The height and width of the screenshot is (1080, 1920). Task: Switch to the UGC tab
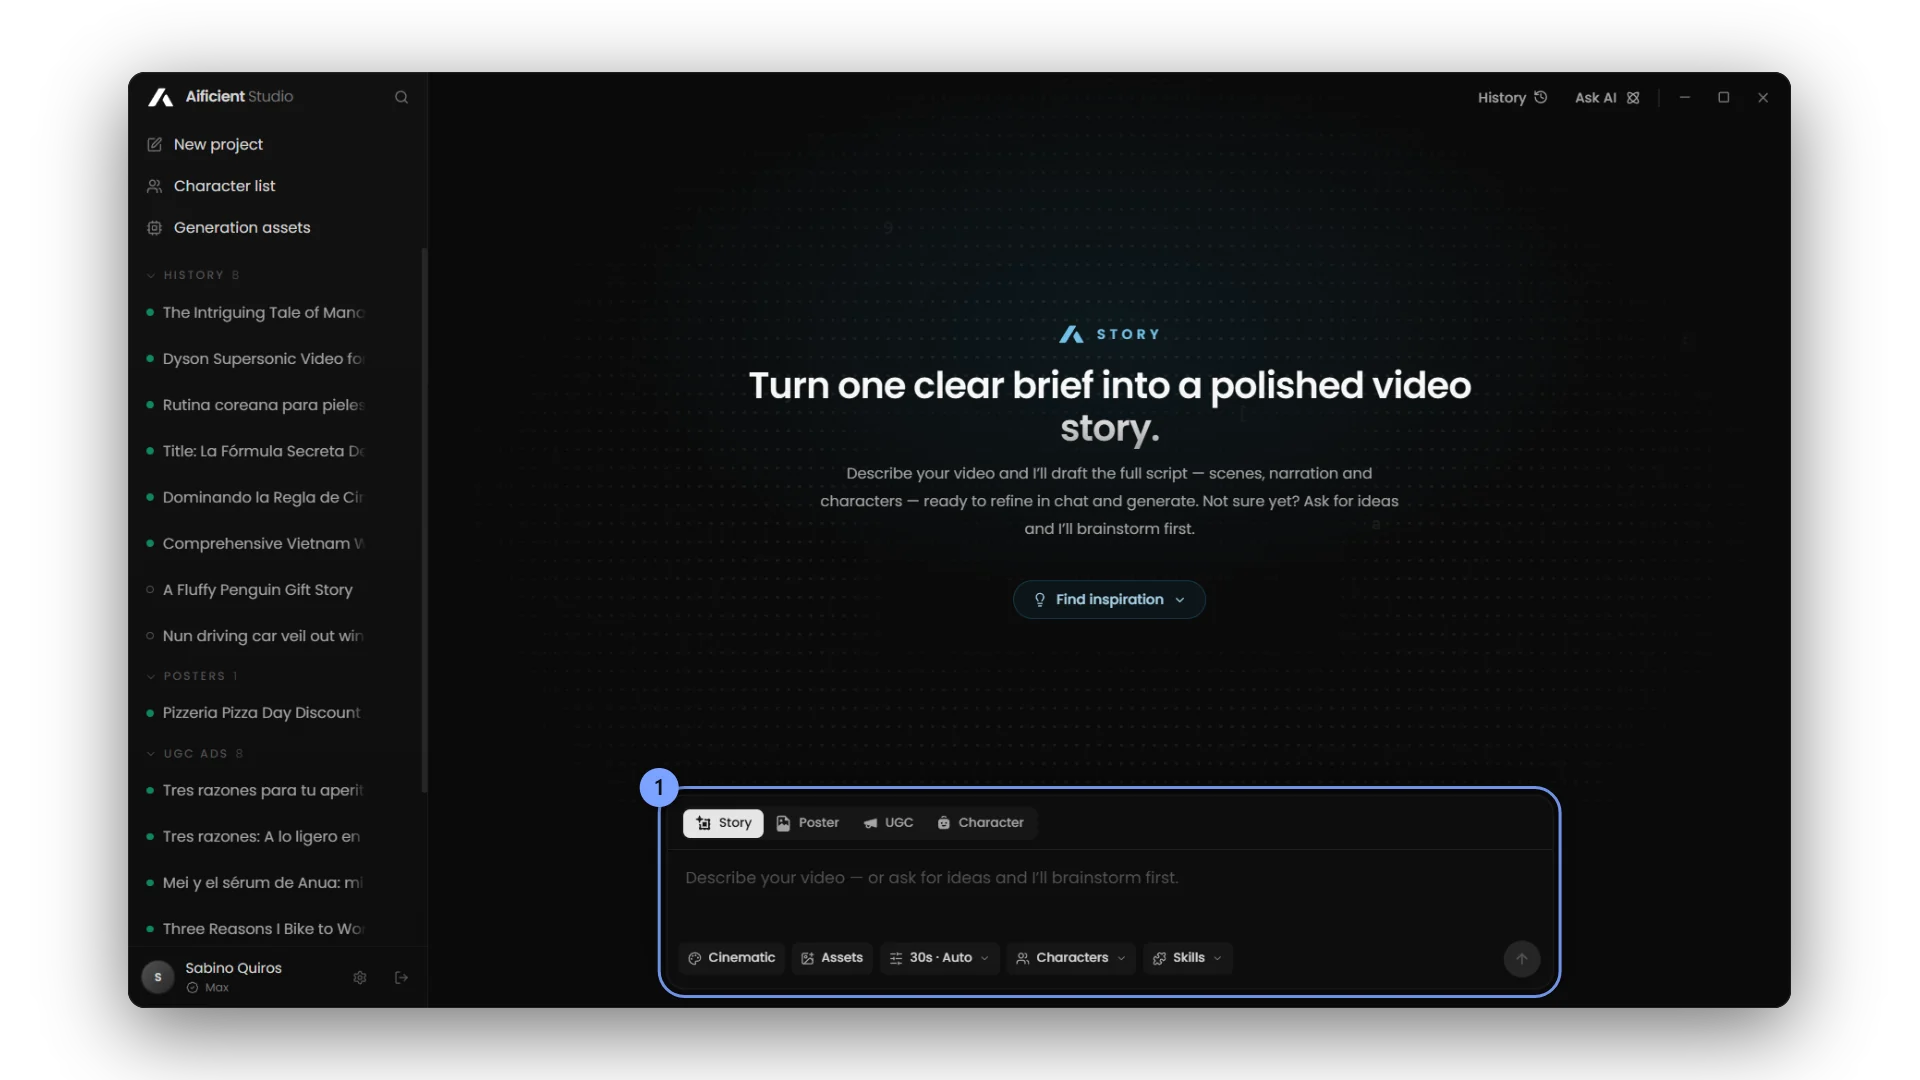889,823
